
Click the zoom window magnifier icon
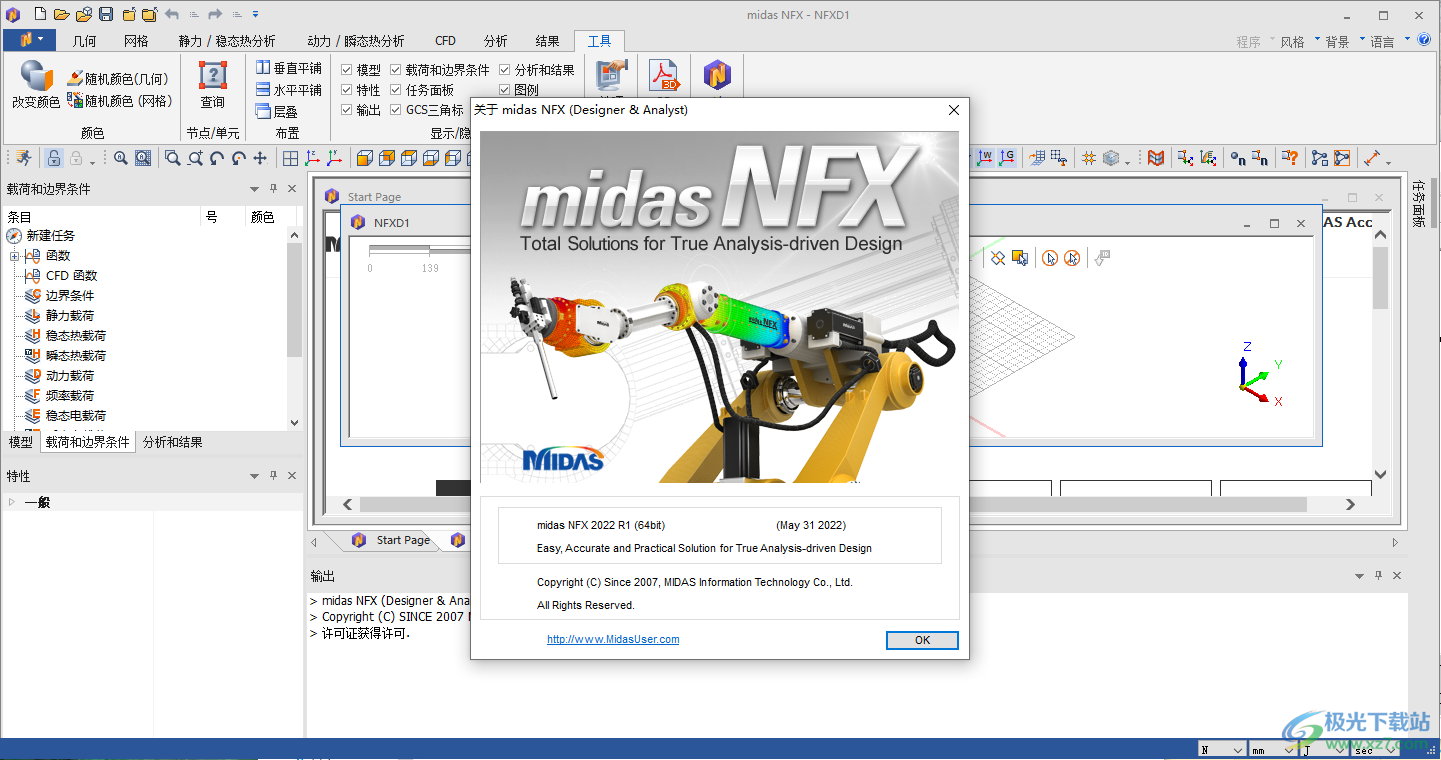[173, 158]
